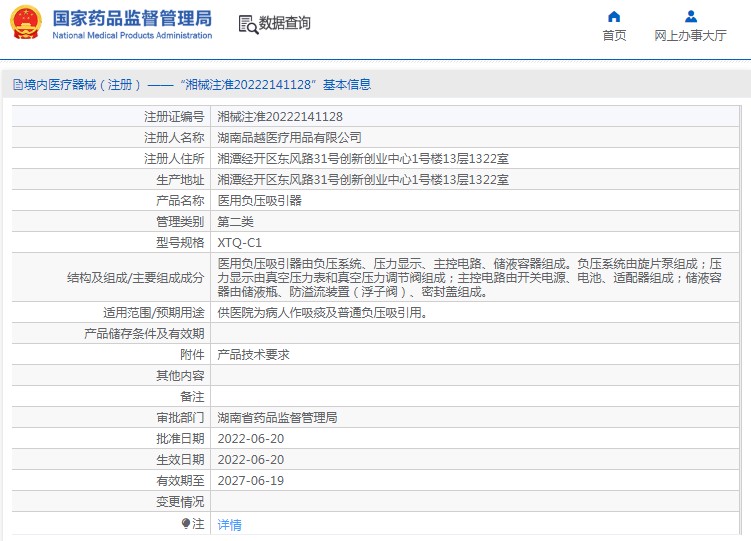This screenshot has height=541, width=751.
Task: Open the 数据查询 page link
Action: point(285,23)
